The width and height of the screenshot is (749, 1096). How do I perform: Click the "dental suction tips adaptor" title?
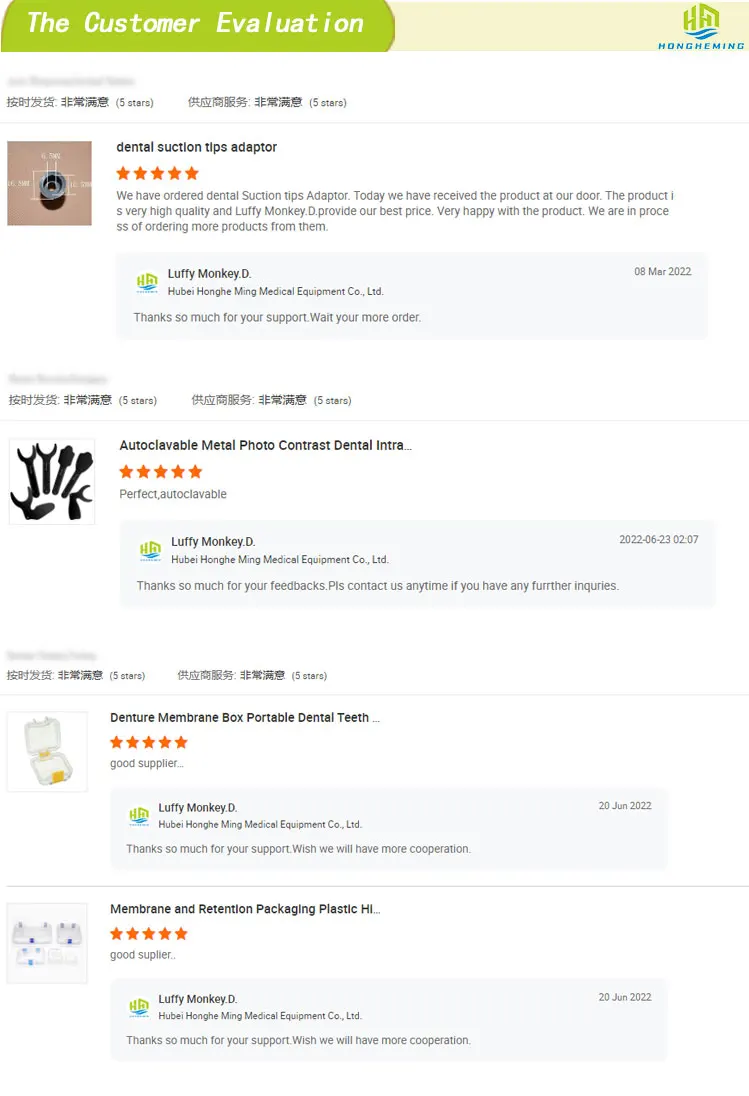pyautogui.click(x=197, y=147)
